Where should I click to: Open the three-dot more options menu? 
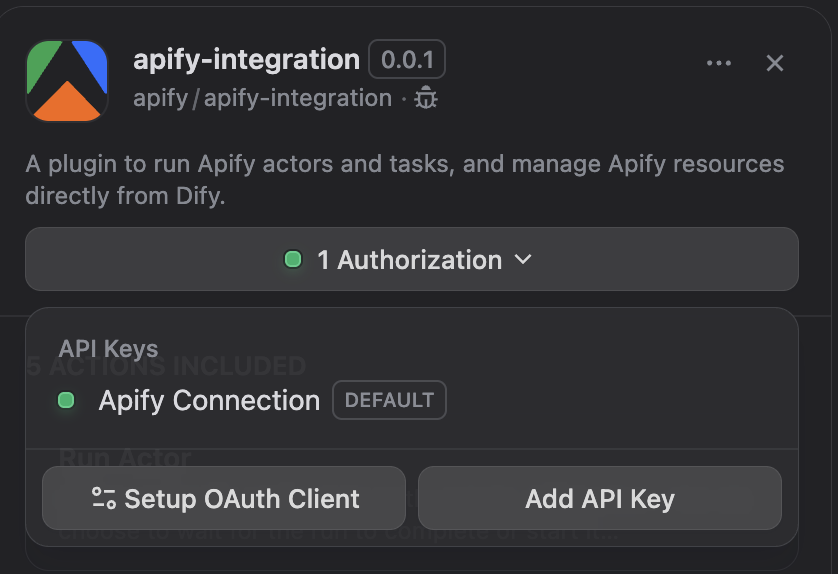click(719, 63)
